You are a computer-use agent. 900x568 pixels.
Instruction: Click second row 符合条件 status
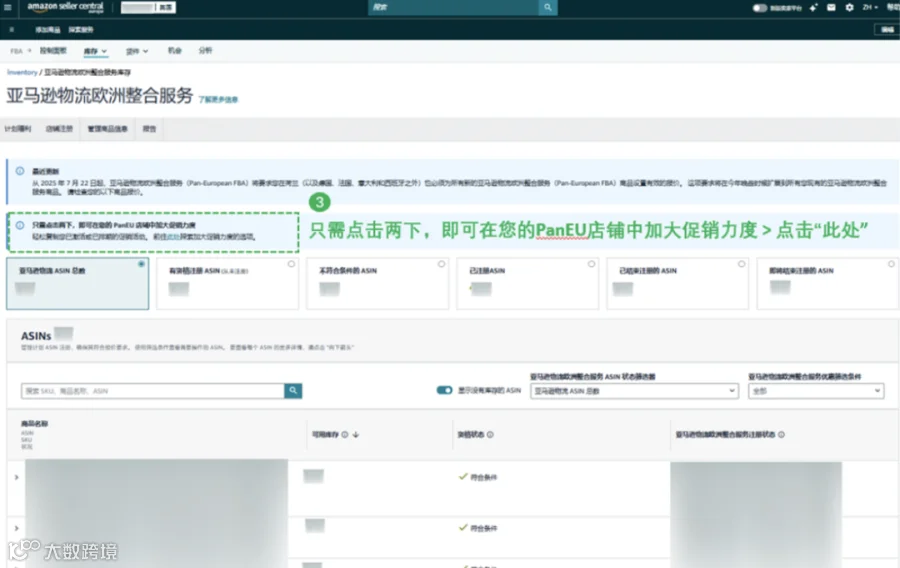click(478, 528)
